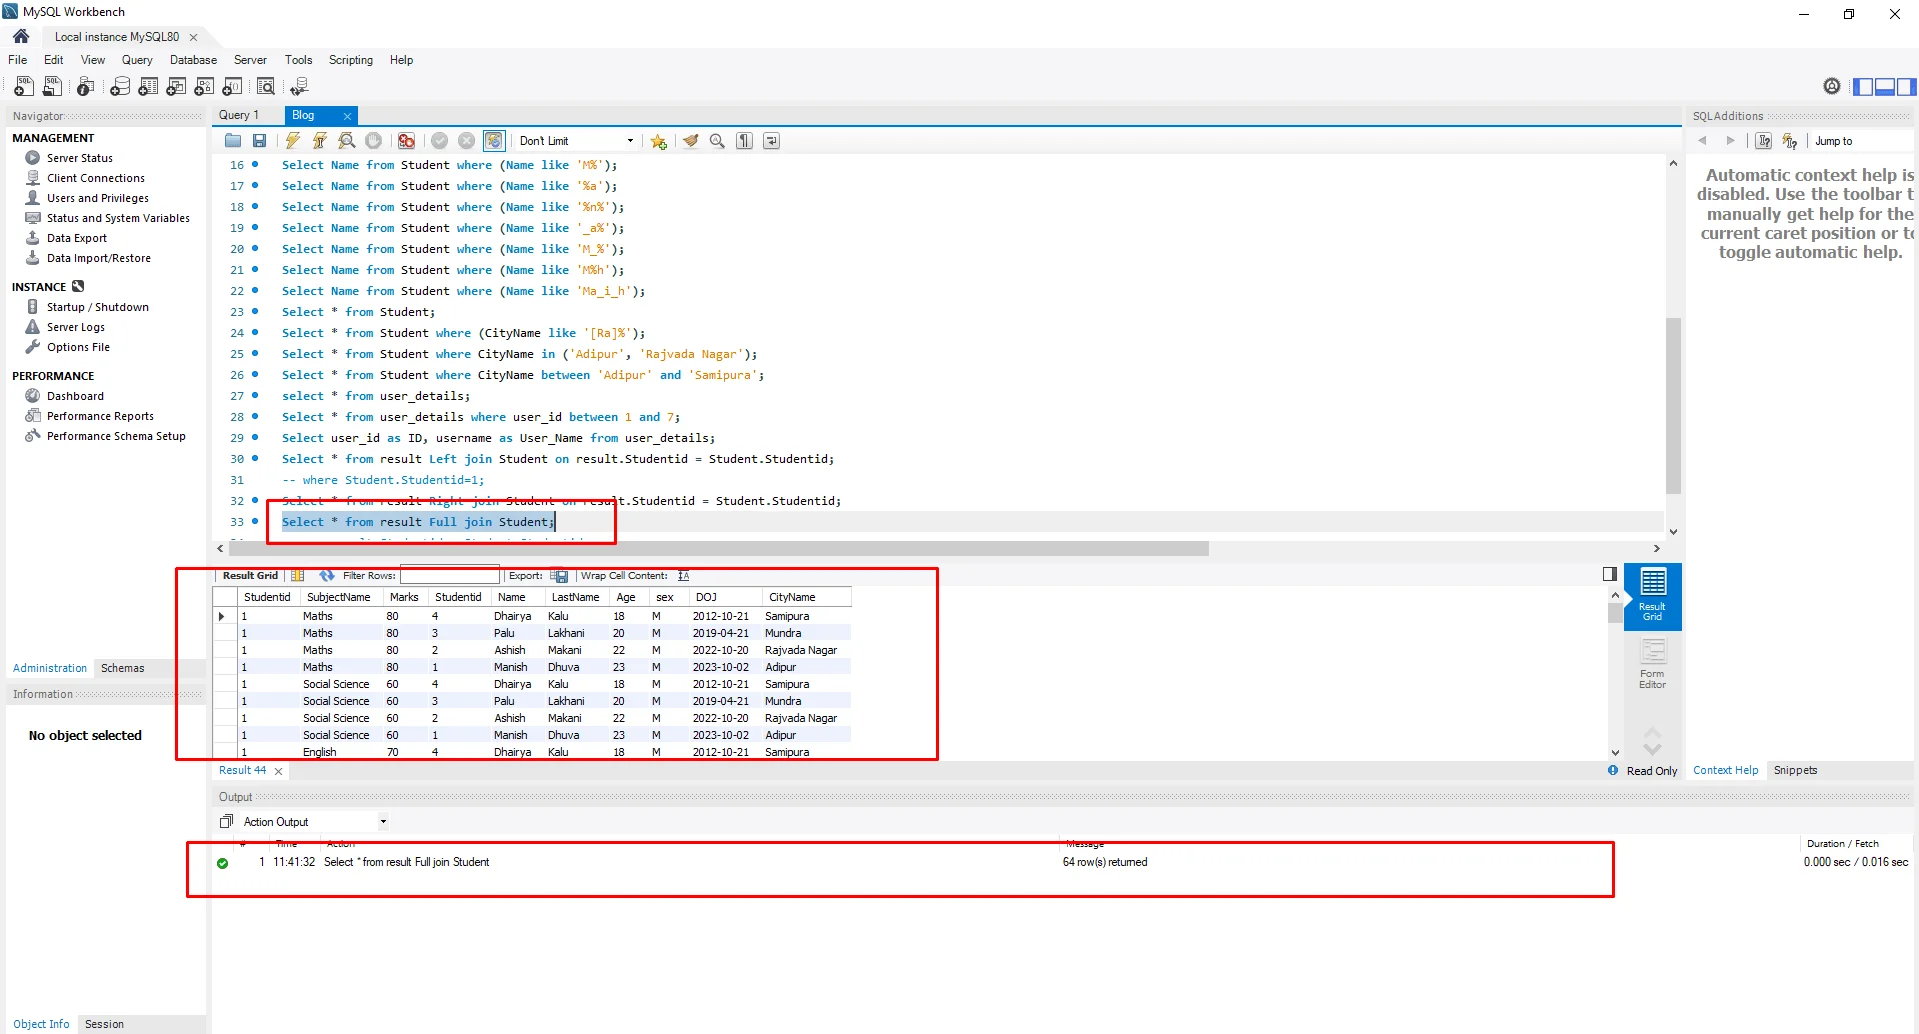Create new schema using toolbar database icon
Image resolution: width=1919 pixels, height=1034 pixels.
point(120,87)
